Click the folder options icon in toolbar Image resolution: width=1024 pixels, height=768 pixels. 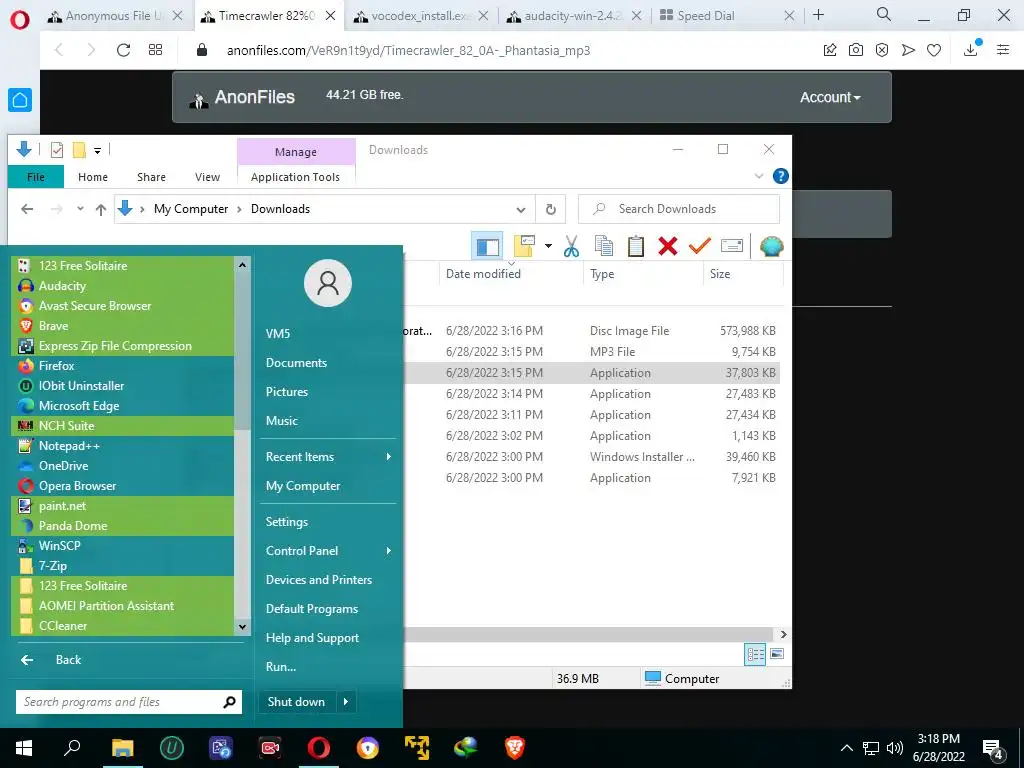[524, 246]
